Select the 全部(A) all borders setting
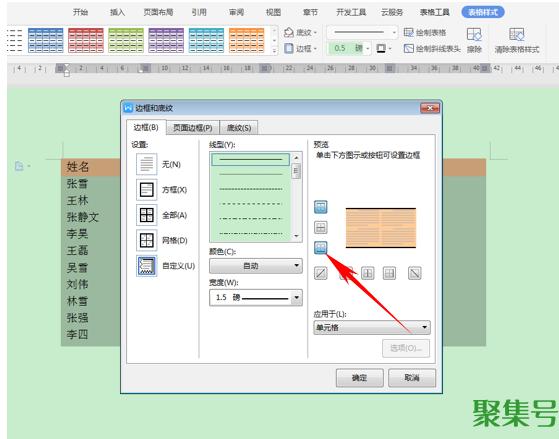Viewport: 559px width, 439px height. click(x=147, y=215)
